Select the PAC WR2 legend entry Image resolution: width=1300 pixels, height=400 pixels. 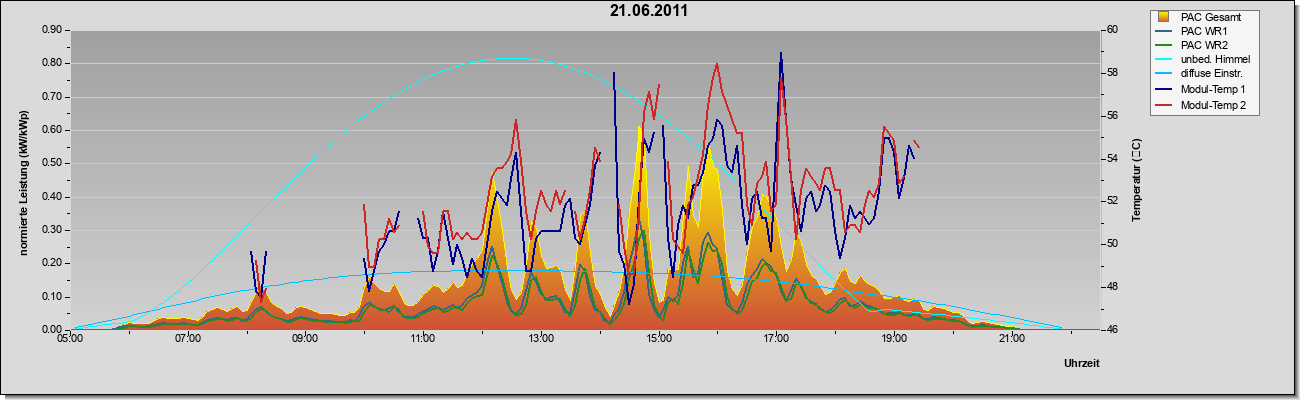(1204, 45)
